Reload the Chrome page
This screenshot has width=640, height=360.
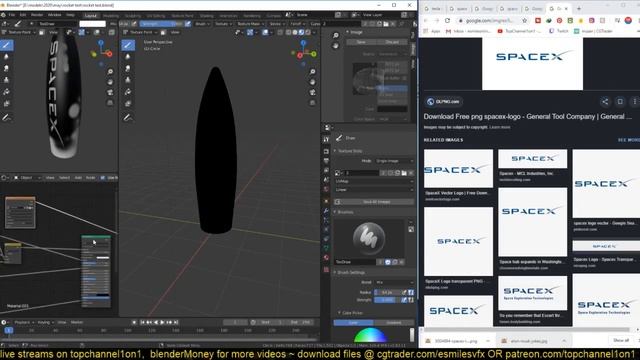point(447,20)
